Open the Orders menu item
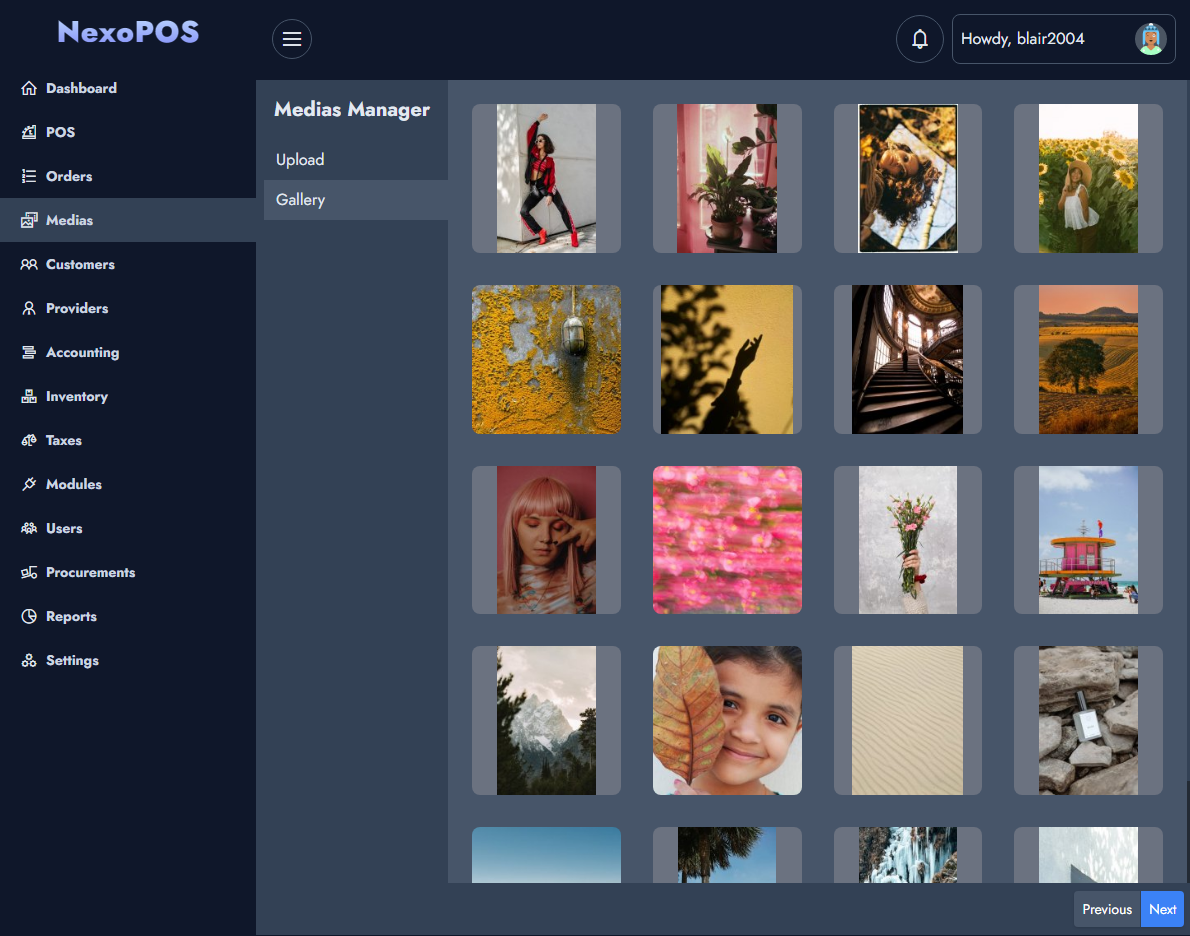The image size is (1190, 936). coord(128,176)
